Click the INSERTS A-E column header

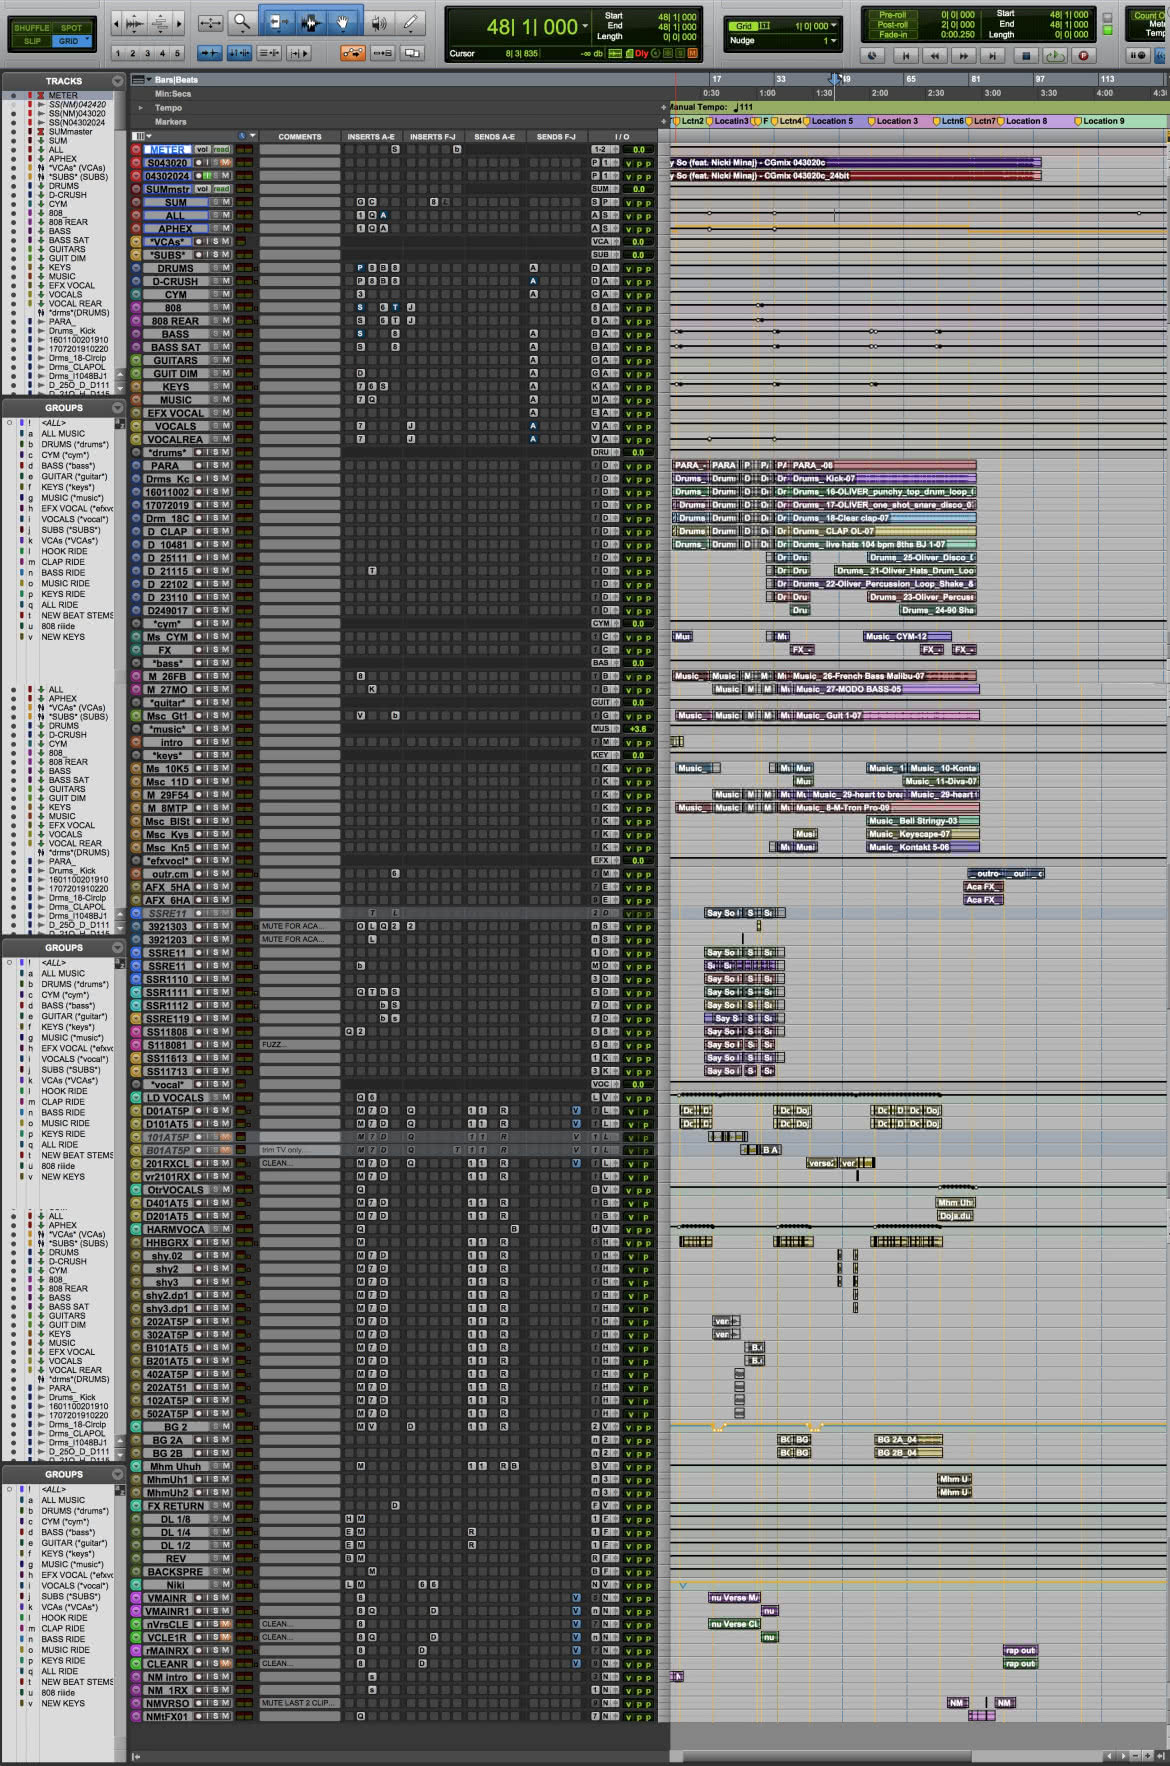(371, 137)
